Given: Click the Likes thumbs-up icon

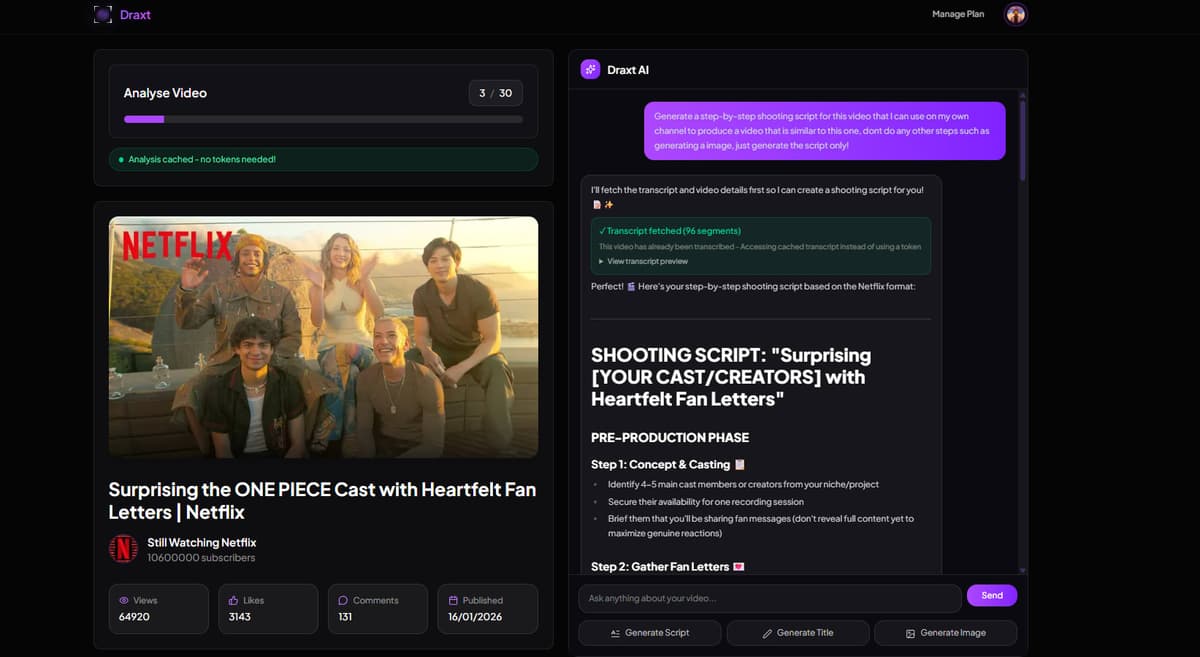Looking at the screenshot, I should point(233,600).
